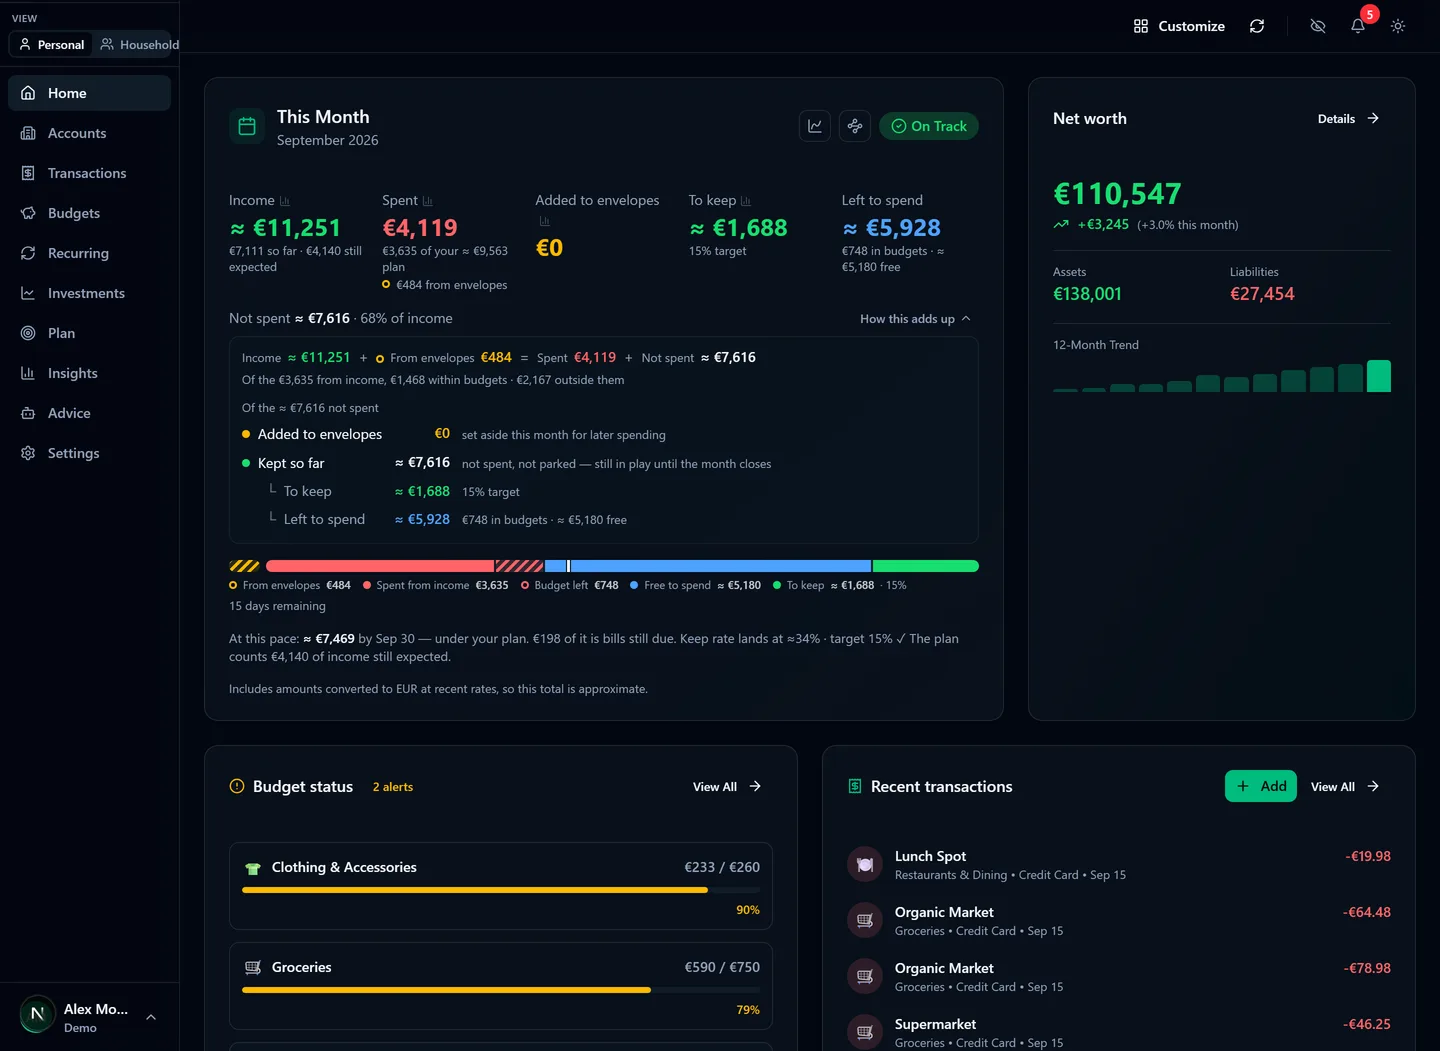Click the alert icon beside Budget status

237,786
